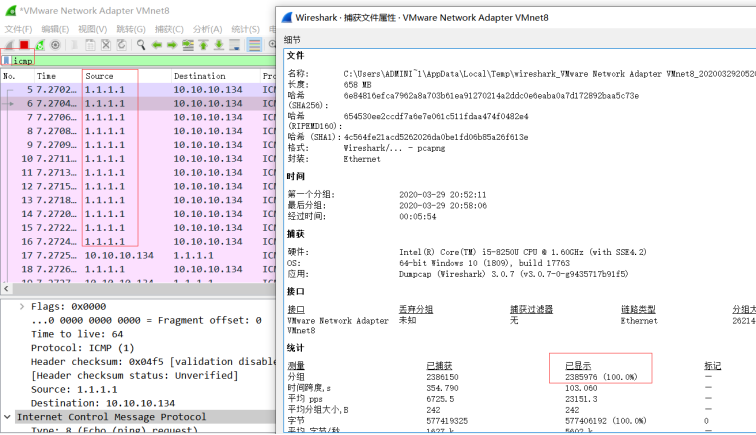Image resolution: width=756 pixels, height=435 pixels.
Task: Select the Source: 1.1.1.1 detail line
Action: [x=74, y=390]
